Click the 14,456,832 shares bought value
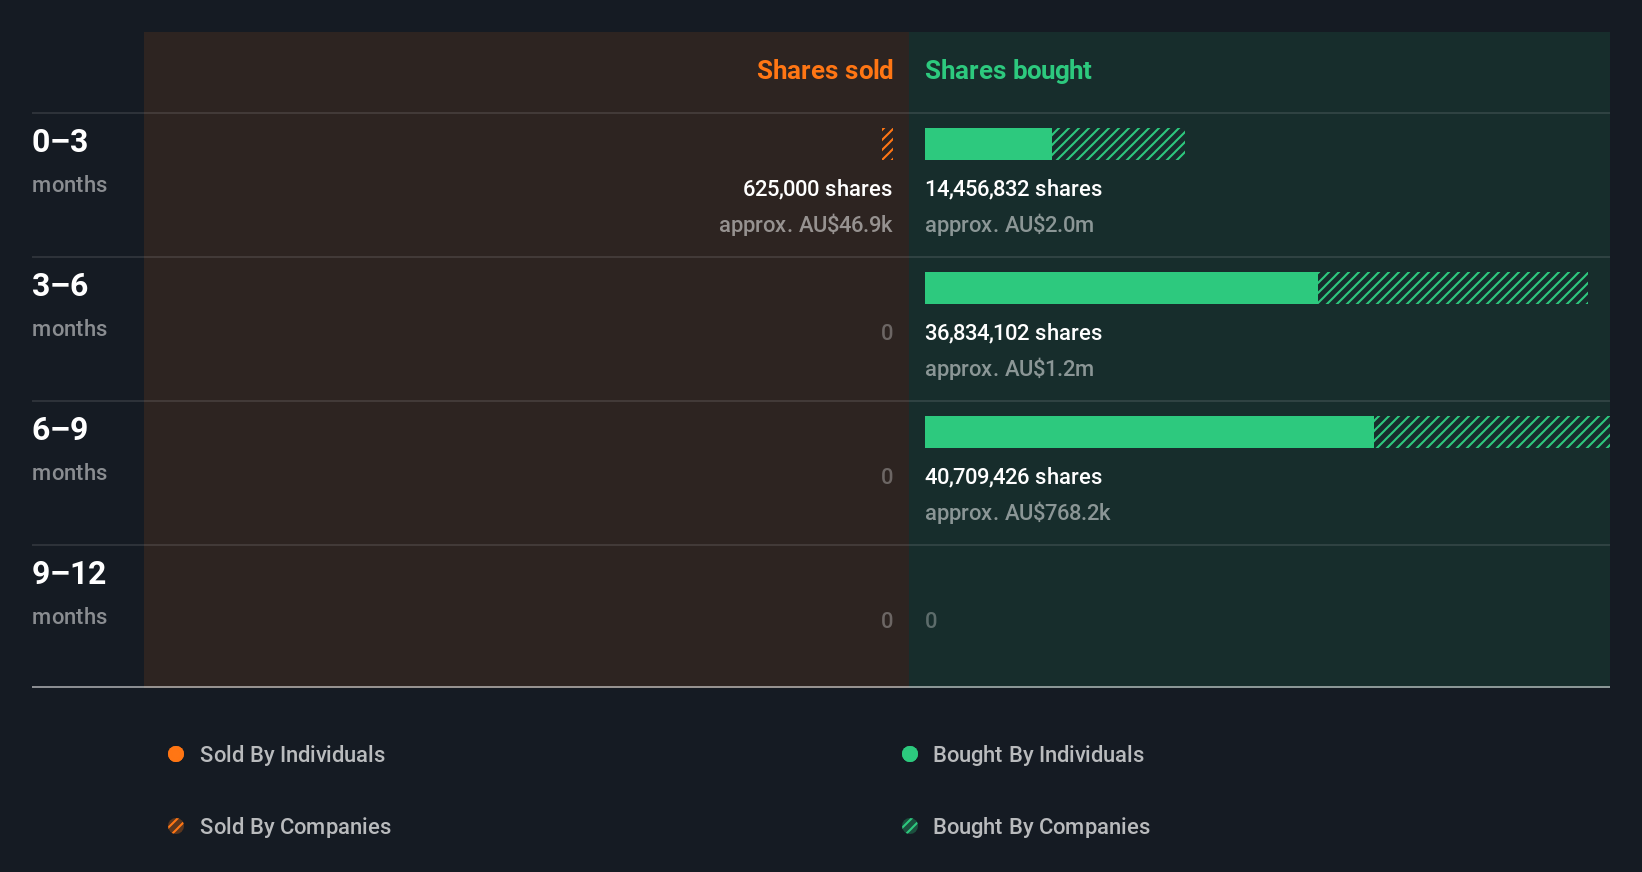Screen dimensions: 1642x872 pos(1013,189)
